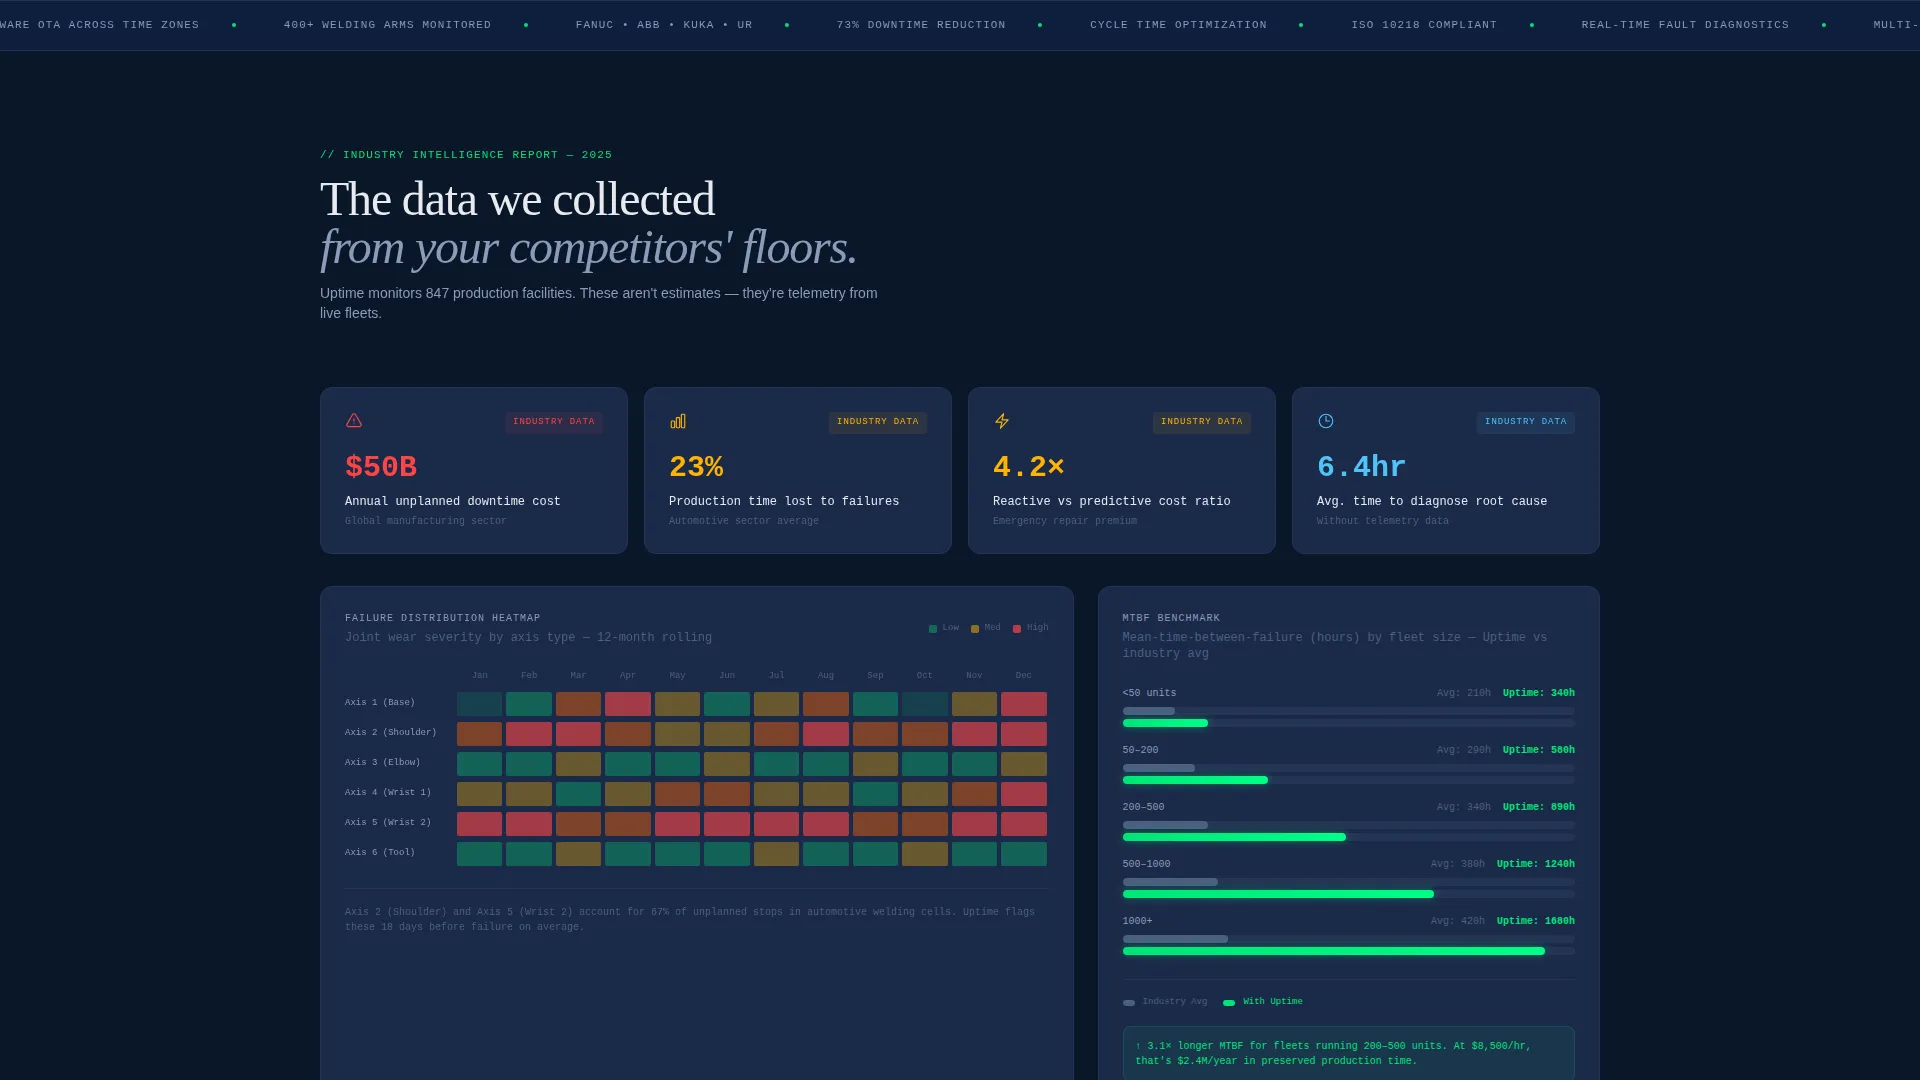Click the red INDUSTRY DATA badge on $50B card

pyautogui.click(x=554, y=422)
